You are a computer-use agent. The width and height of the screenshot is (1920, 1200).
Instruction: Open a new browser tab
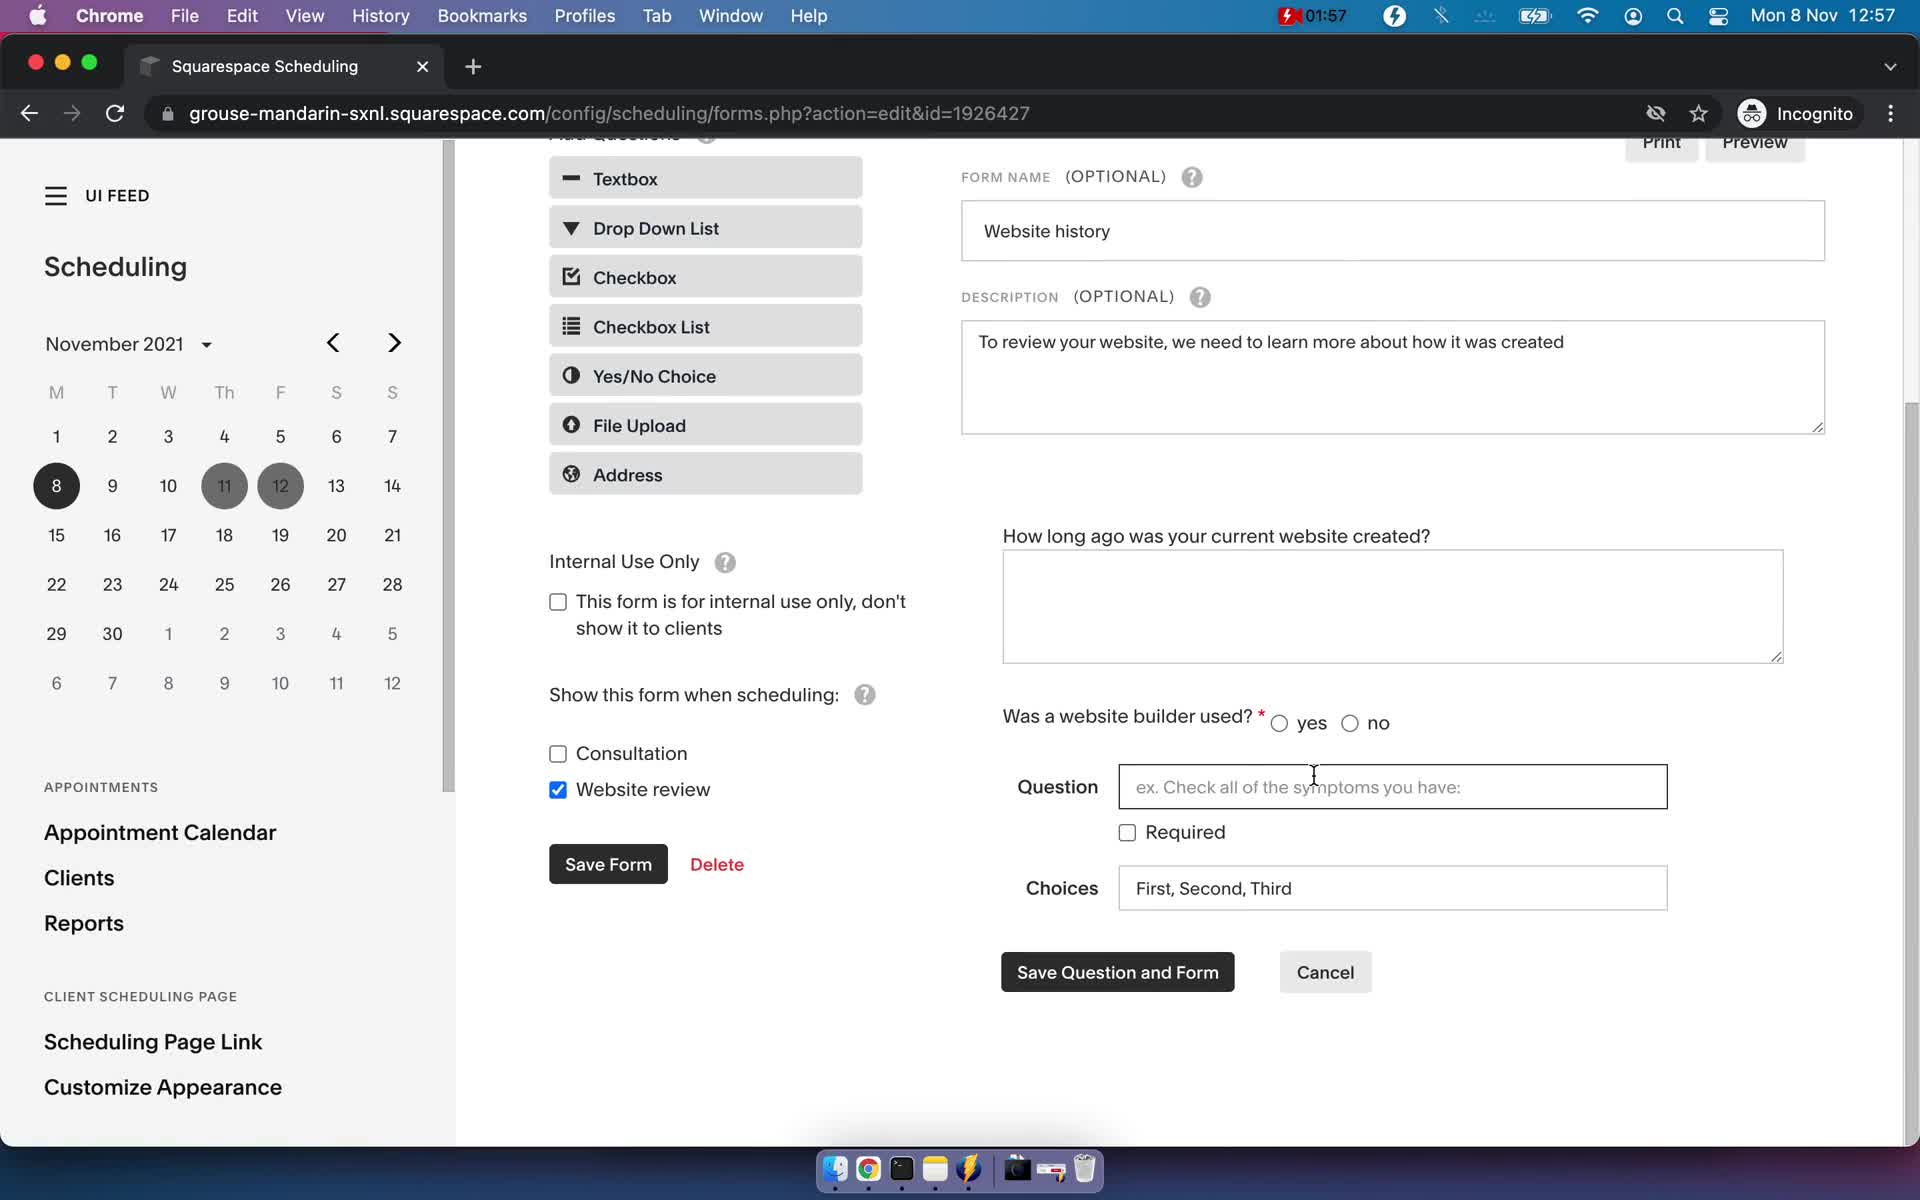tap(473, 66)
